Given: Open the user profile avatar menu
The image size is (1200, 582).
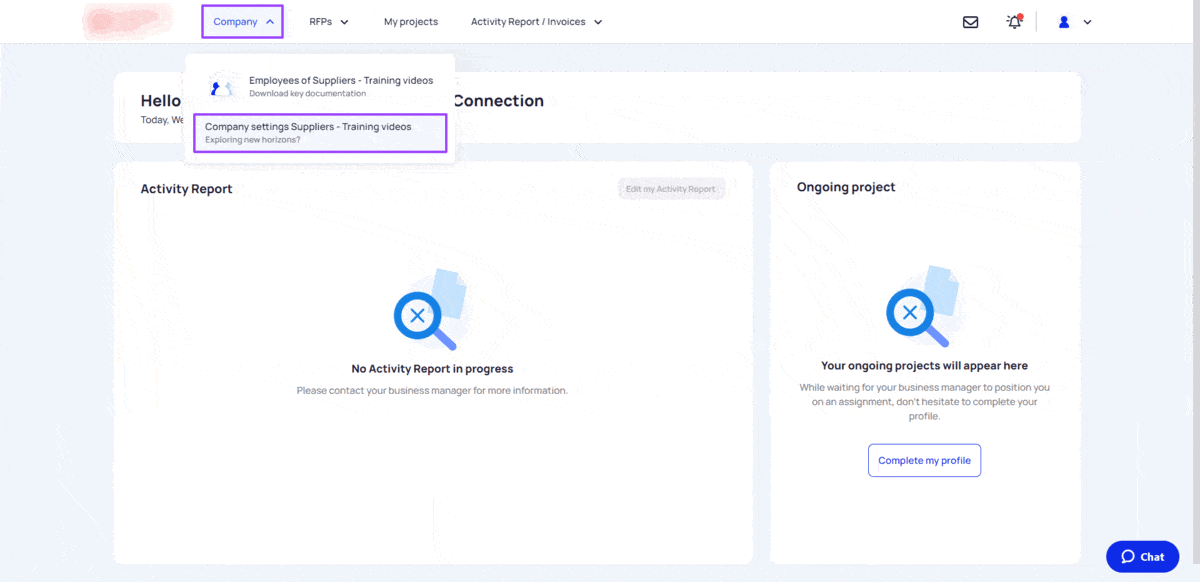Looking at the screenshot, I should 1064,22.
